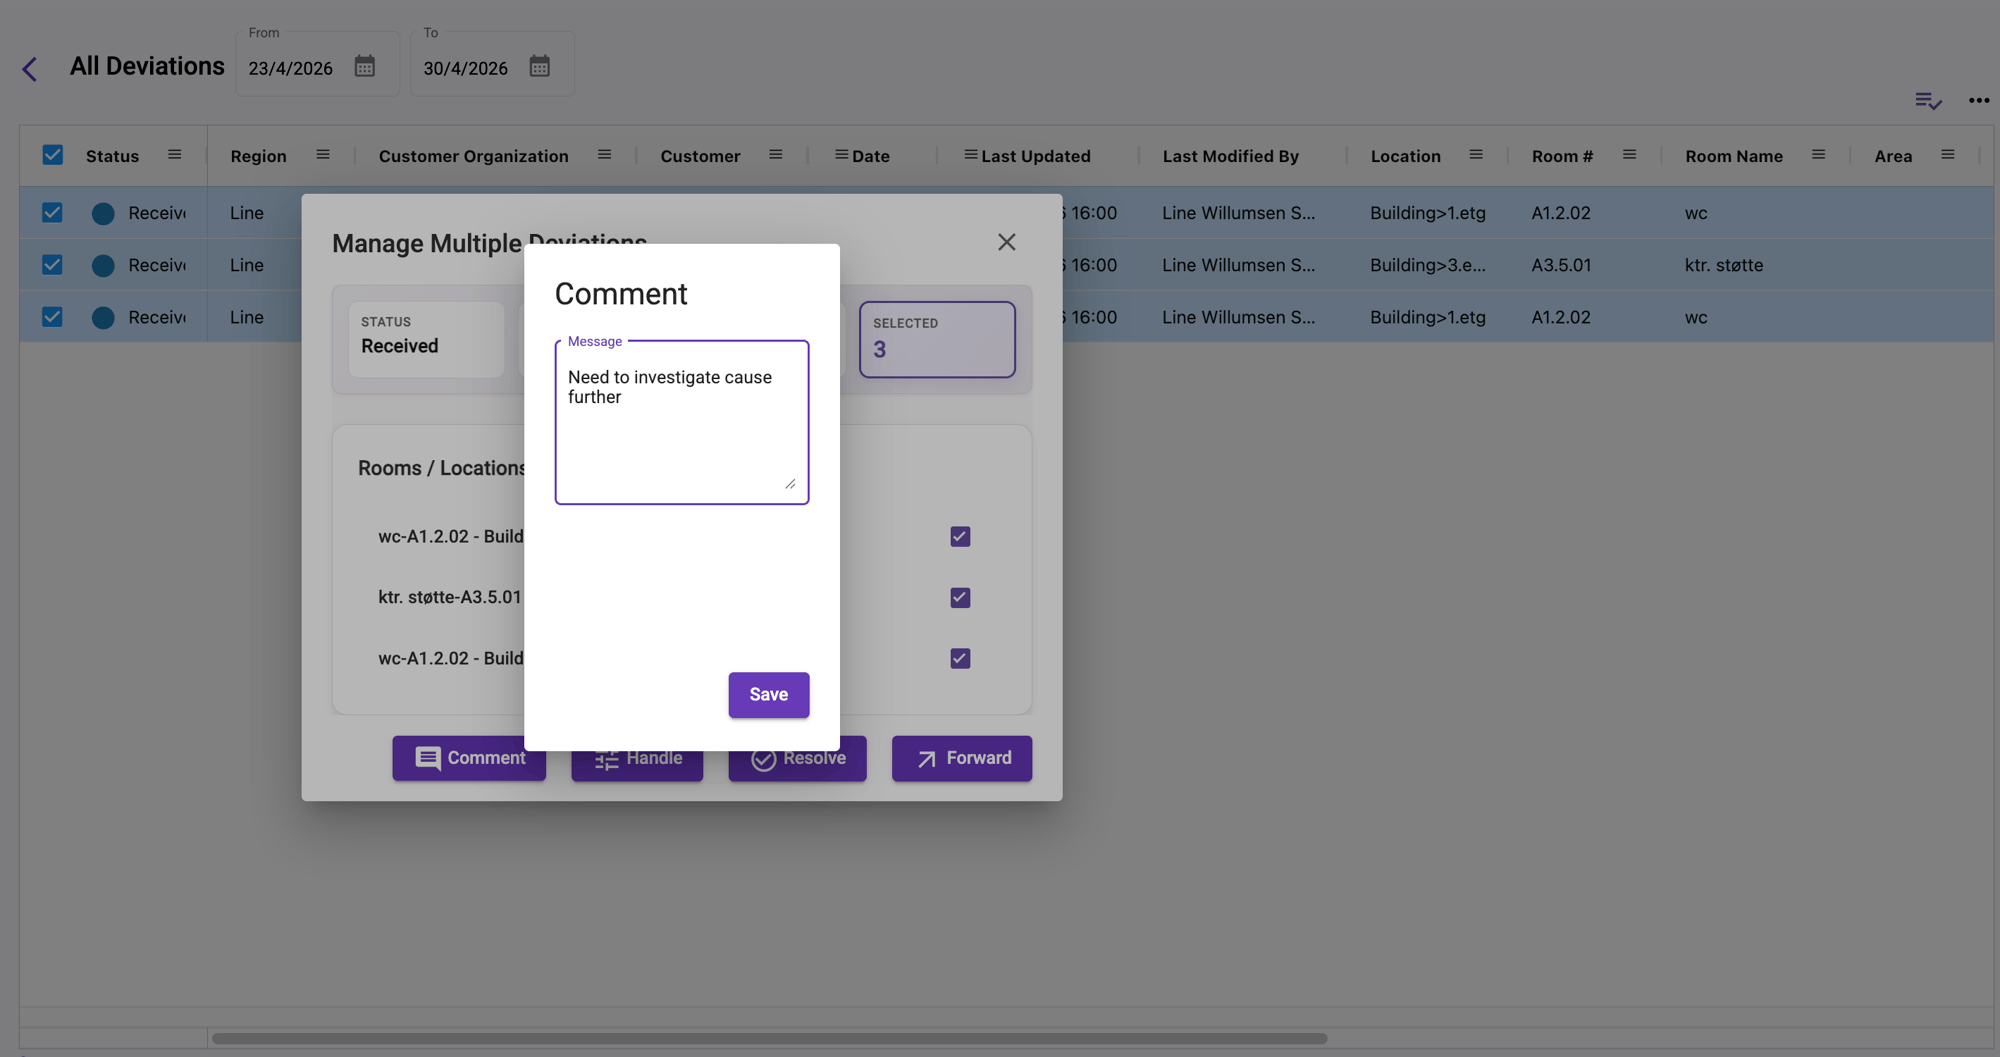Viewport: 2000px width, 1057px height.
Task: Save the comment
Action: click(769, 695)
